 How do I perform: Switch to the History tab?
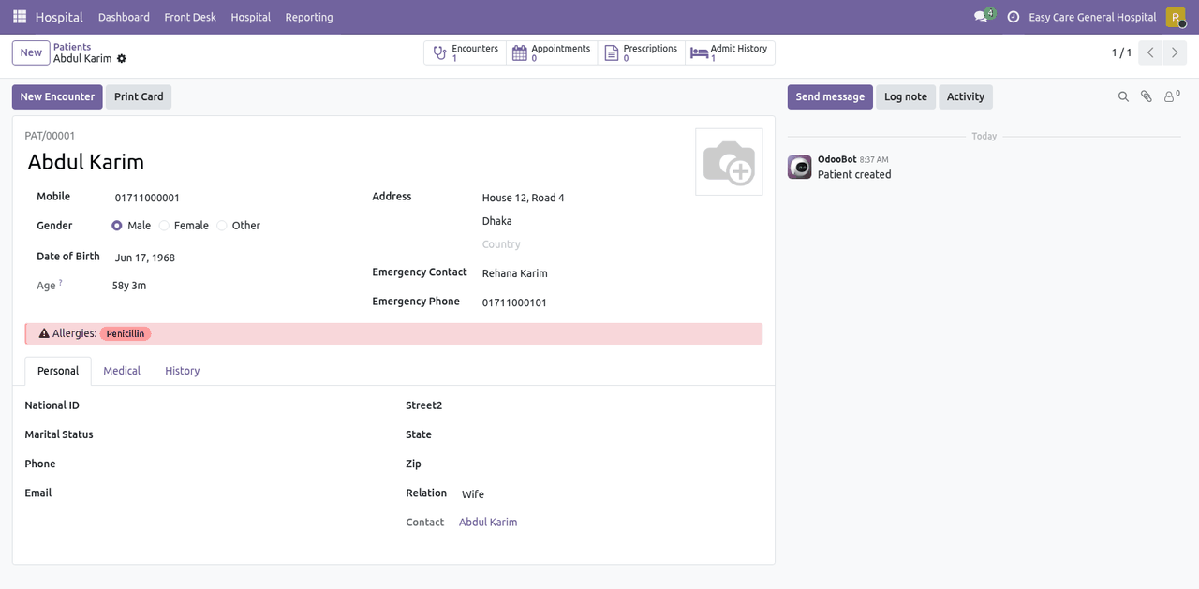[183, 371]
